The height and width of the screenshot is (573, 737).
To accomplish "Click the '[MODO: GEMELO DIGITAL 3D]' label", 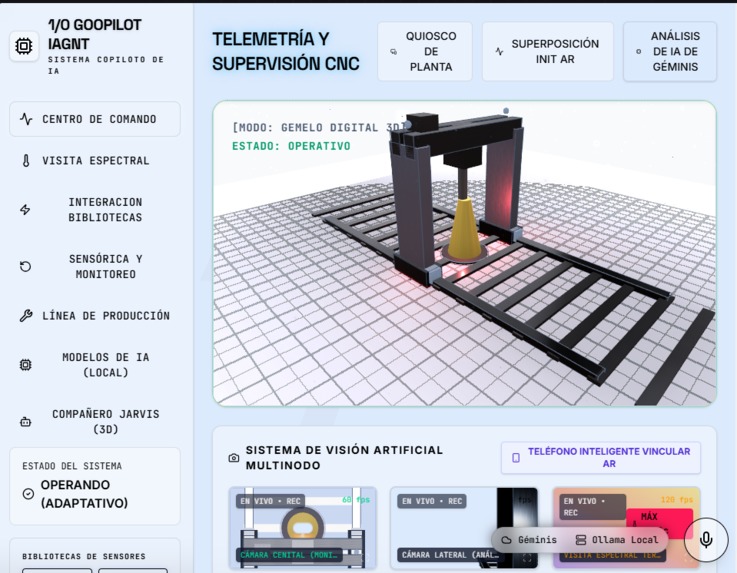I will click(320, 127).
